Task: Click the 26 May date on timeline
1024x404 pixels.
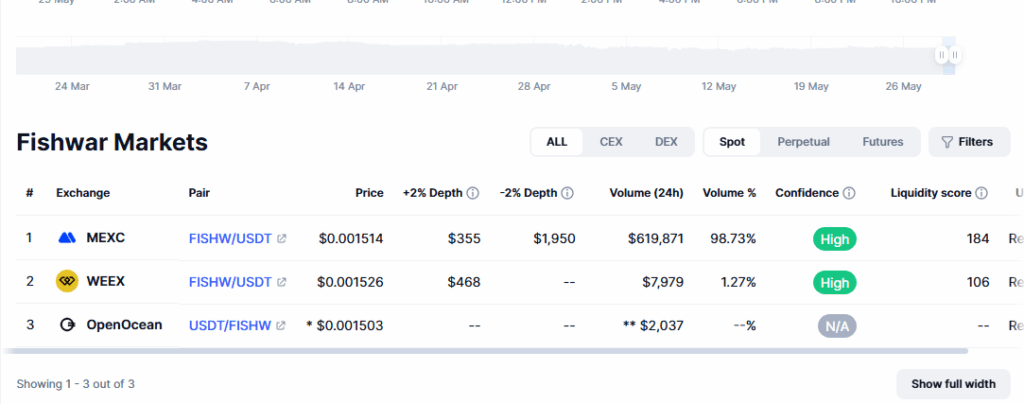Action: 903,86
